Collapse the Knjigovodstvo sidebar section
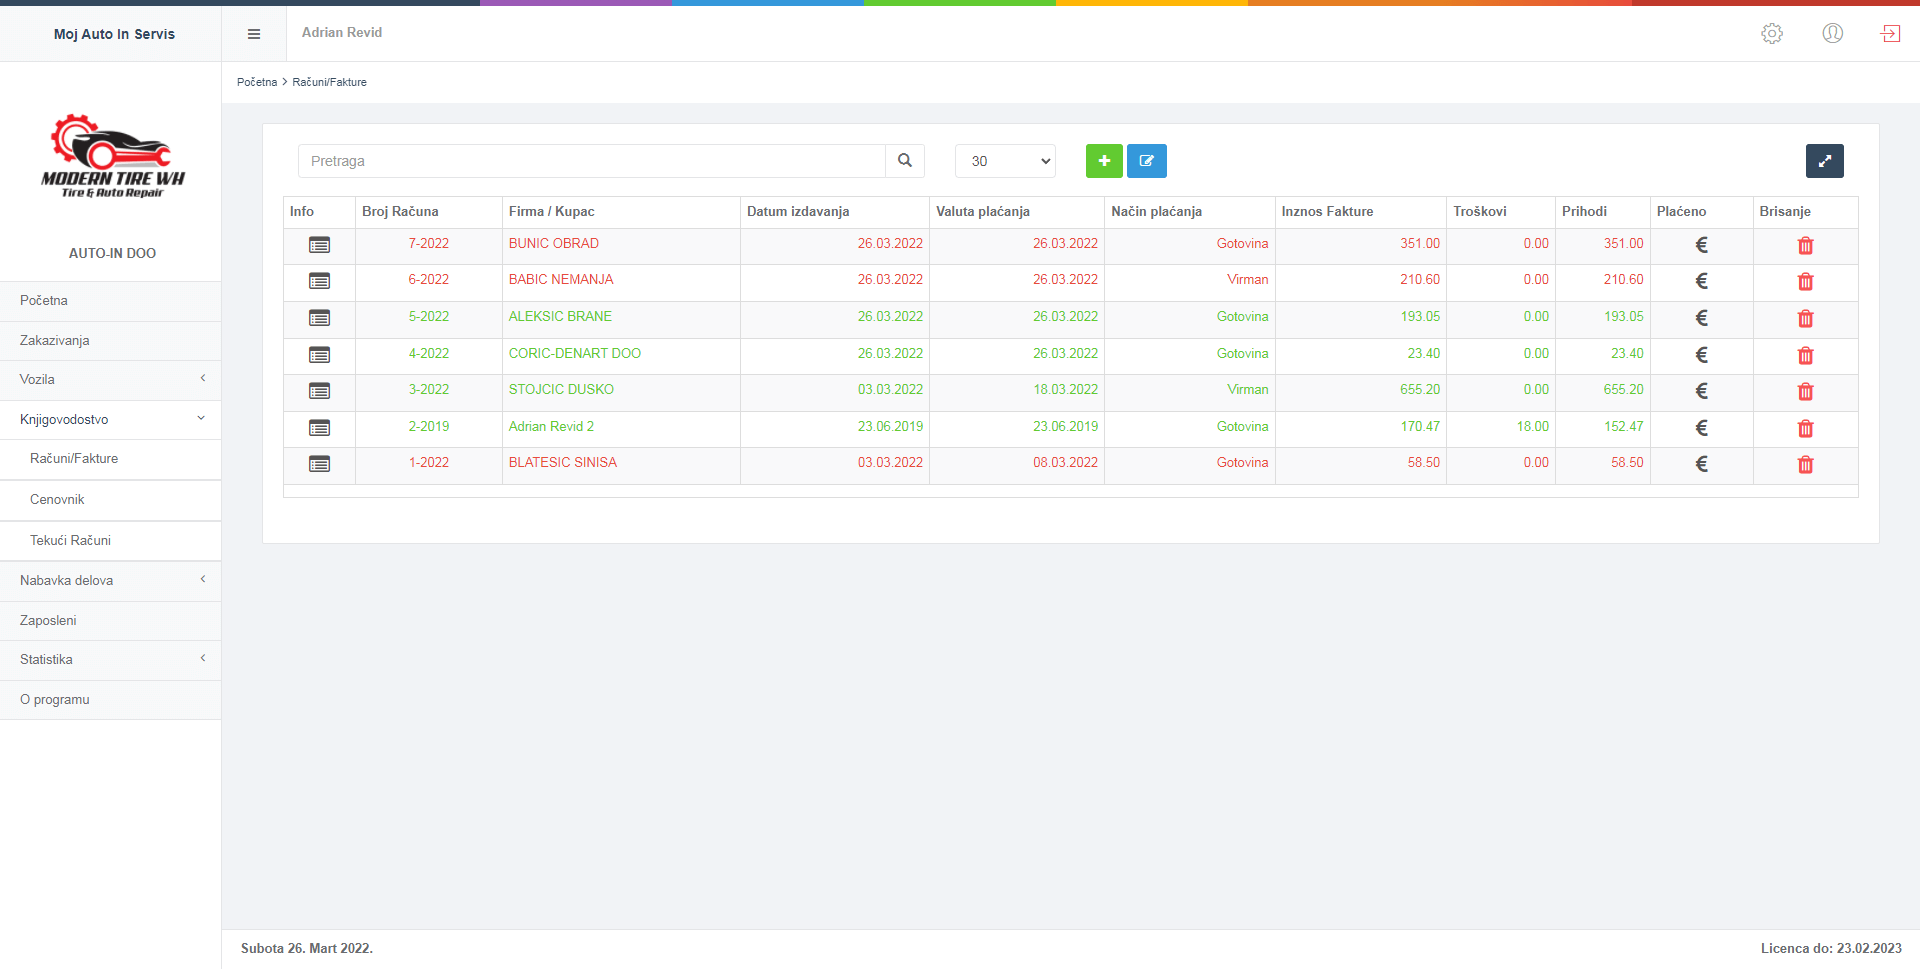 click(x=110, y=420)
